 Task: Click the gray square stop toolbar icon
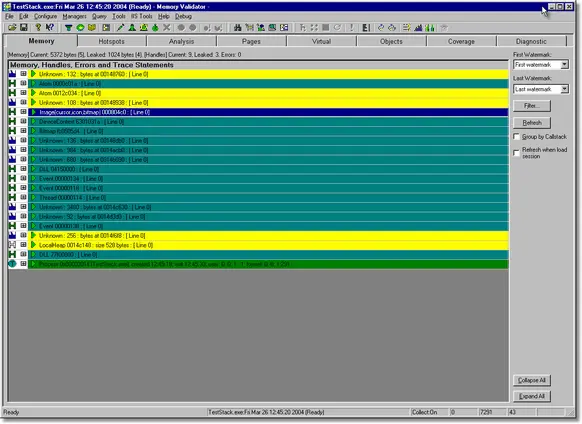tap(326, 27)
